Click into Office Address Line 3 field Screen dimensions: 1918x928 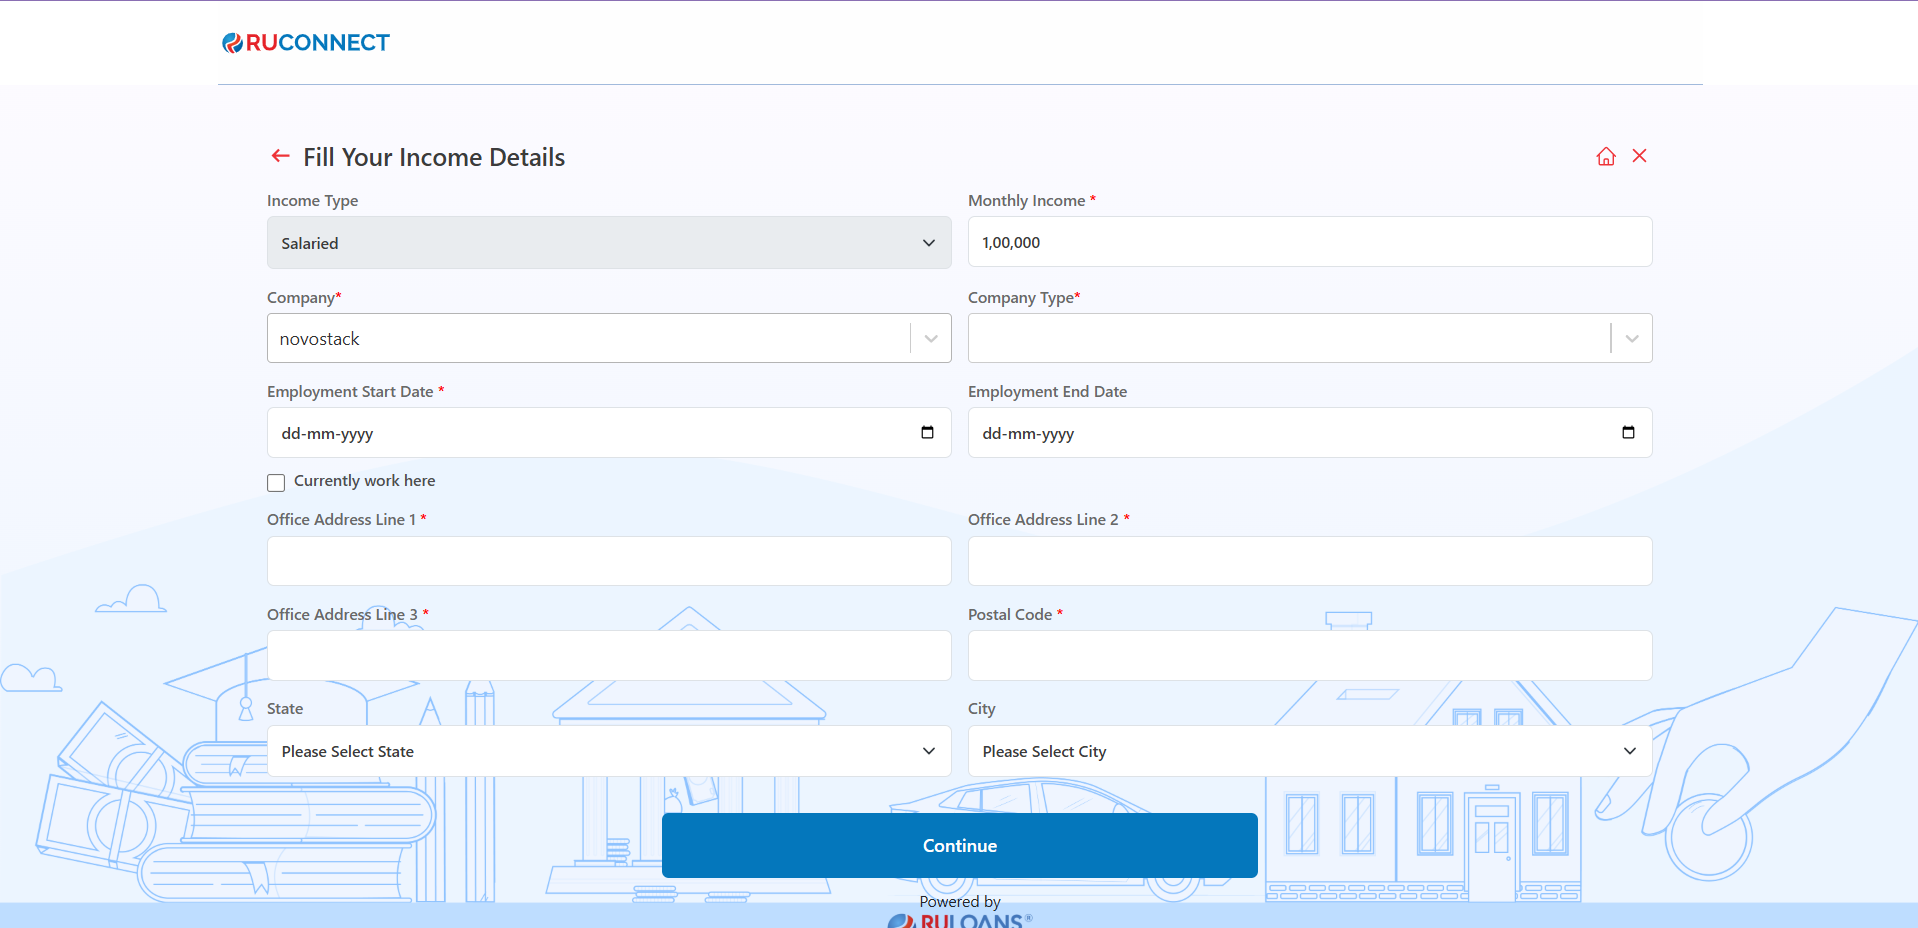608,656
